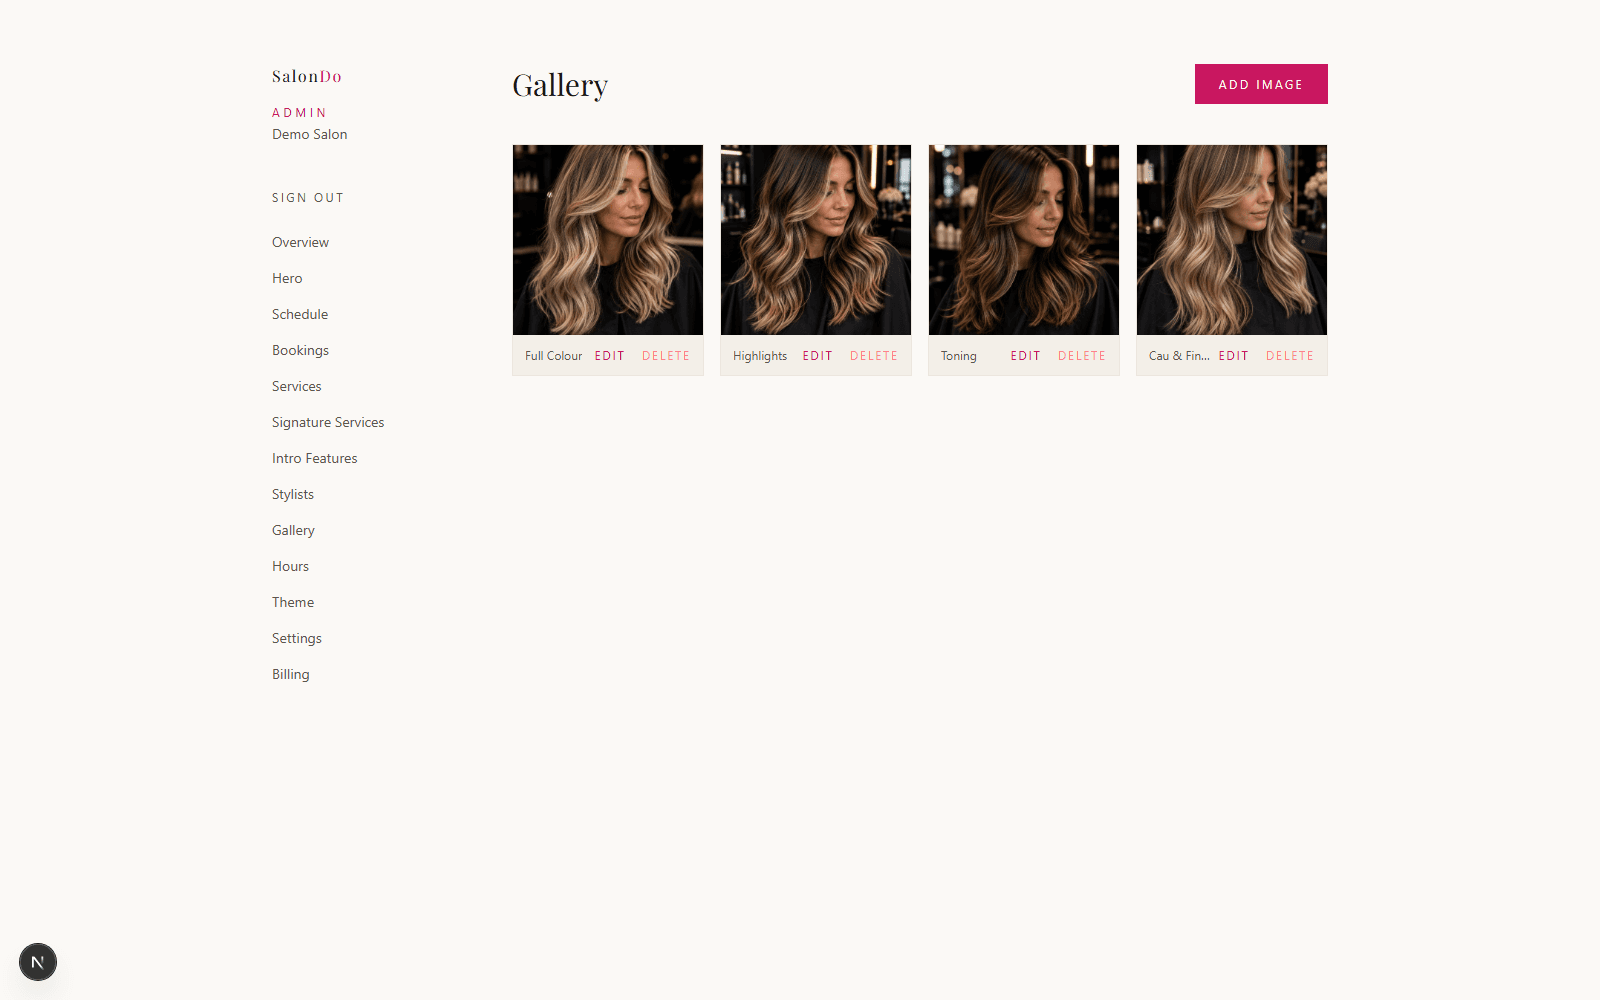Open the Next.js dev tools badge
This screenshot has width=1600, height=1000.
tap(38, 962)
